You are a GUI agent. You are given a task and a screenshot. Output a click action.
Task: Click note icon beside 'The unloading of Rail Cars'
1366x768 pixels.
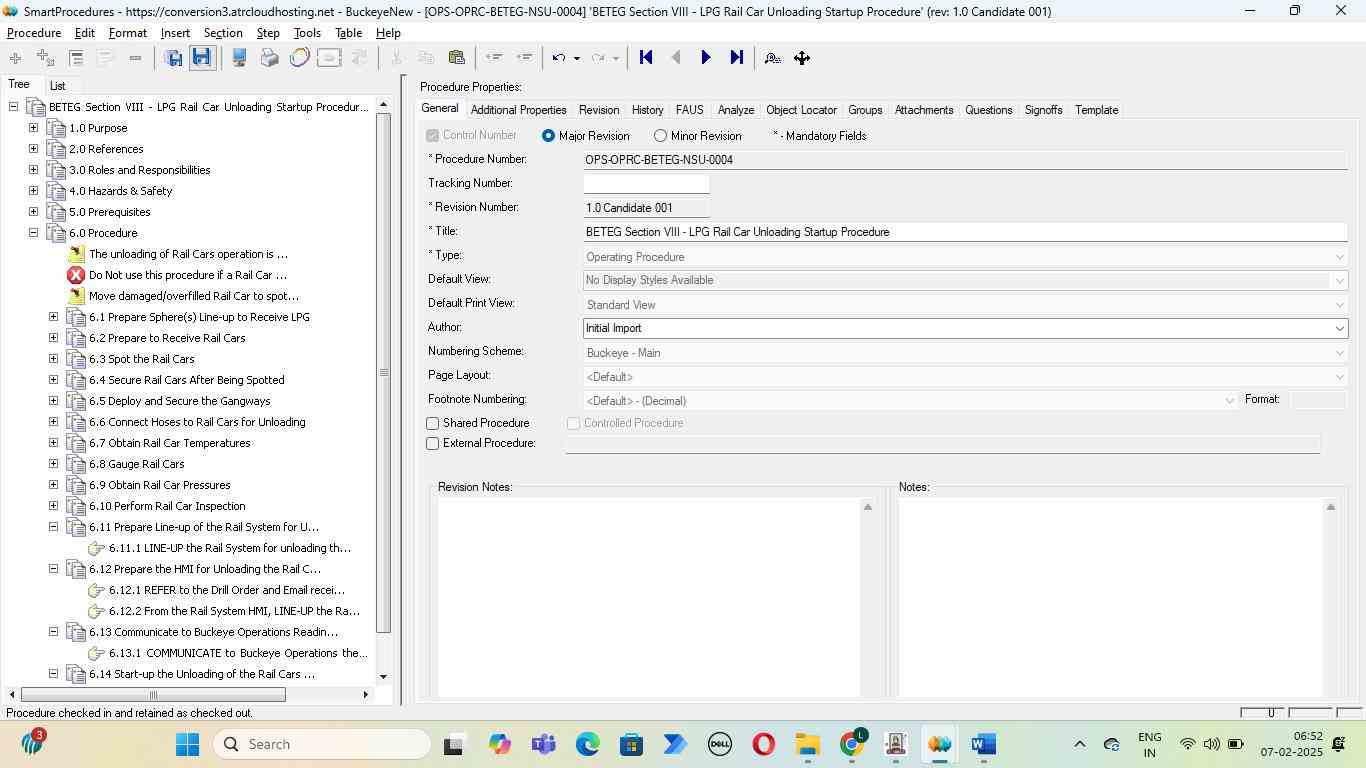click(76, 254)
